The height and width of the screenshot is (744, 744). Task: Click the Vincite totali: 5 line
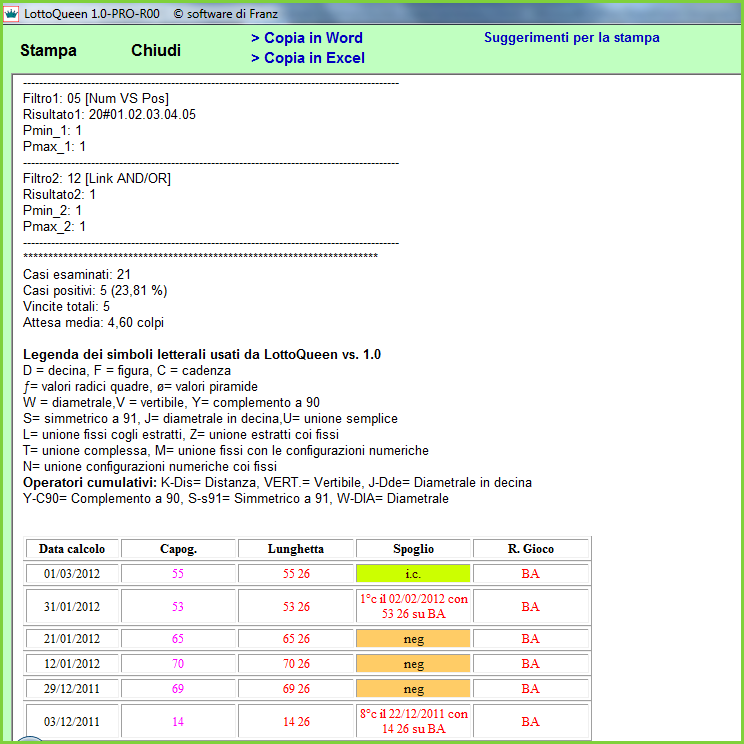click(66, 307)
